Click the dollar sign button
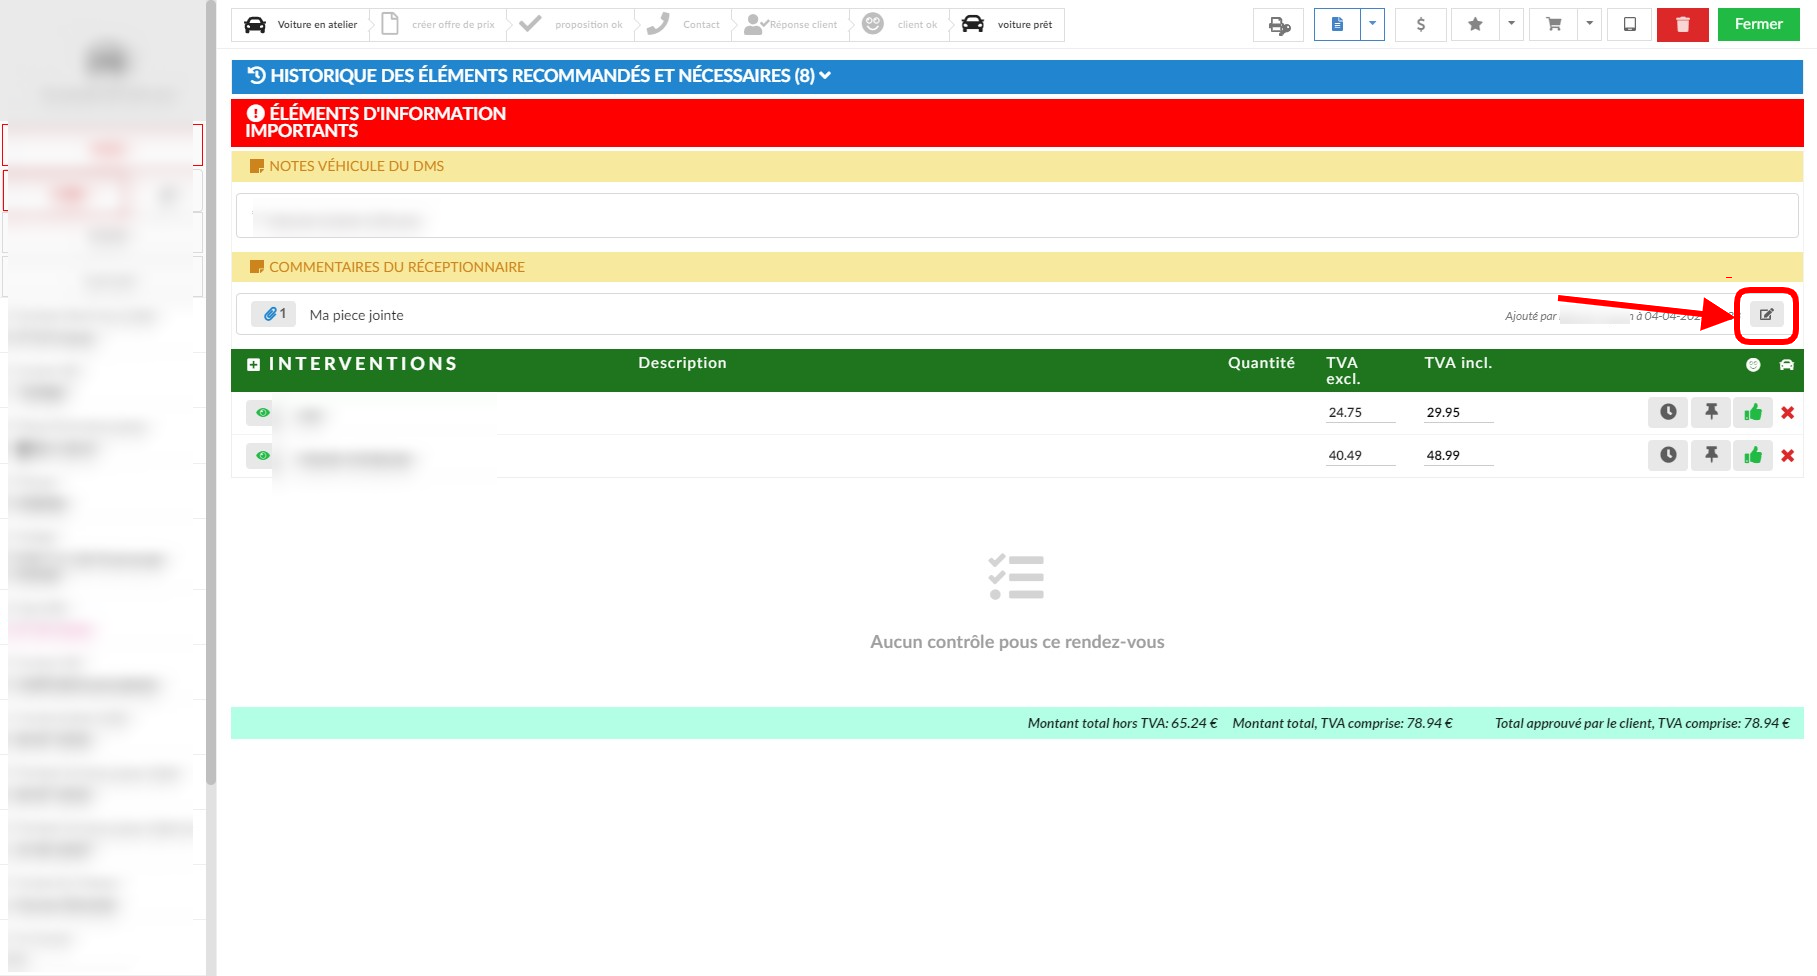 [1421, 25]
